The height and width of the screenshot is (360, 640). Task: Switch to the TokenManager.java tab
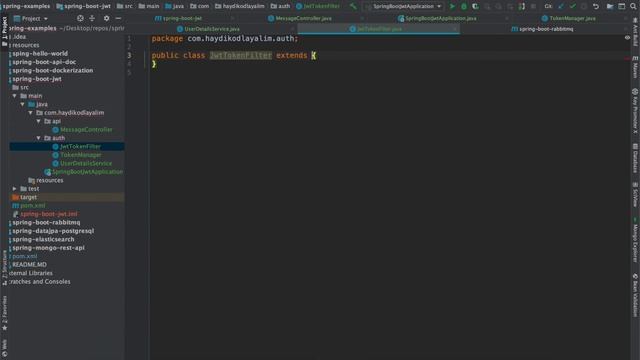[x=572, y=18]
